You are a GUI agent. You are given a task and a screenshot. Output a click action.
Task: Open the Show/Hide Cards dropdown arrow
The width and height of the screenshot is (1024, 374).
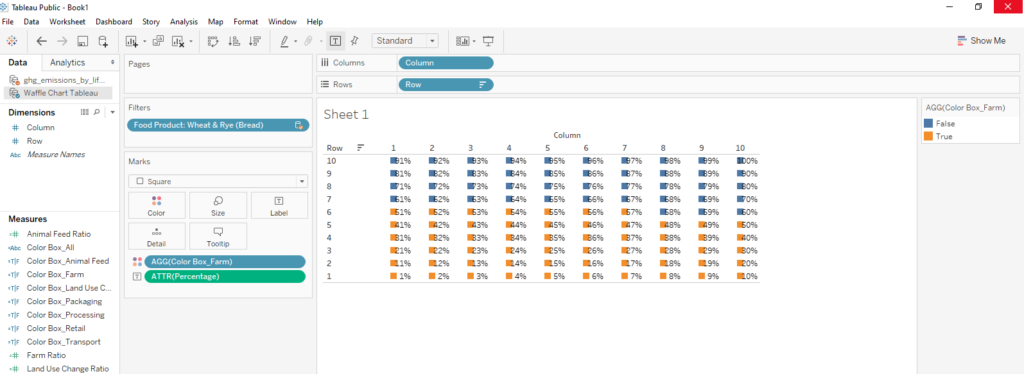pyautogui.click(x=474, y=41)
